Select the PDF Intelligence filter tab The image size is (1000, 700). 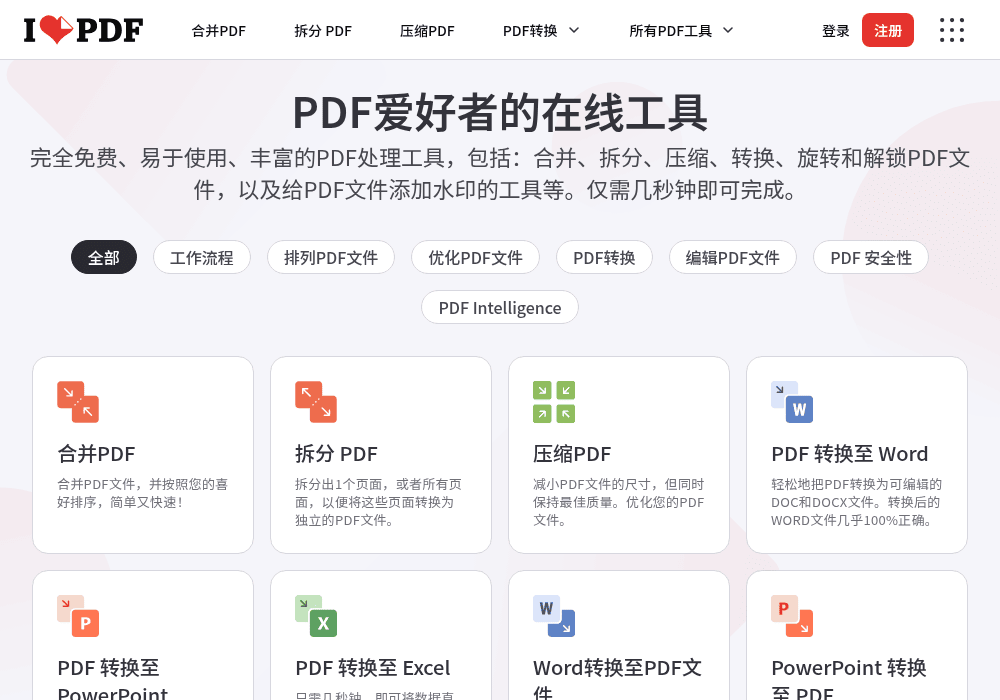(x=500, y=308)
